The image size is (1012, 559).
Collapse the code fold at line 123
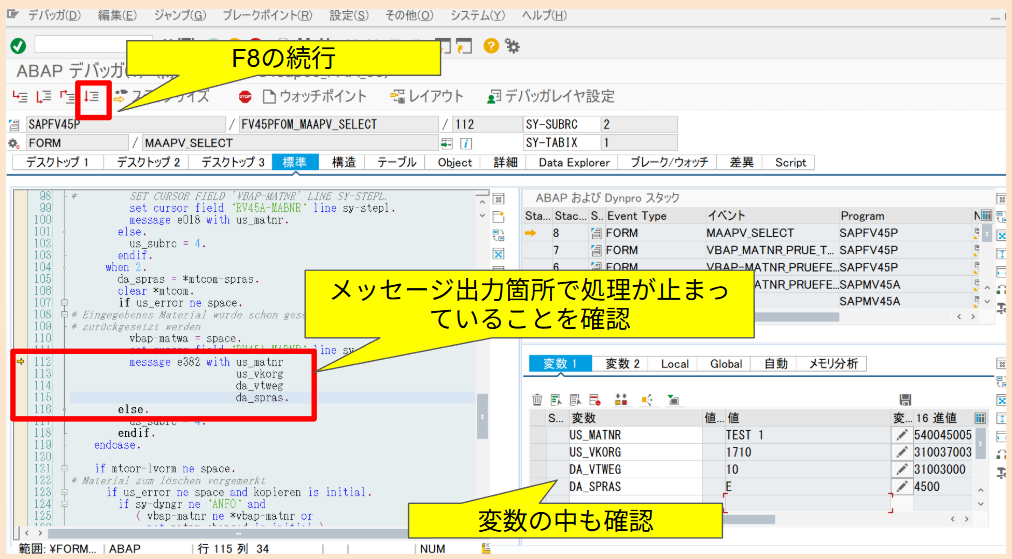click(65, 492)
